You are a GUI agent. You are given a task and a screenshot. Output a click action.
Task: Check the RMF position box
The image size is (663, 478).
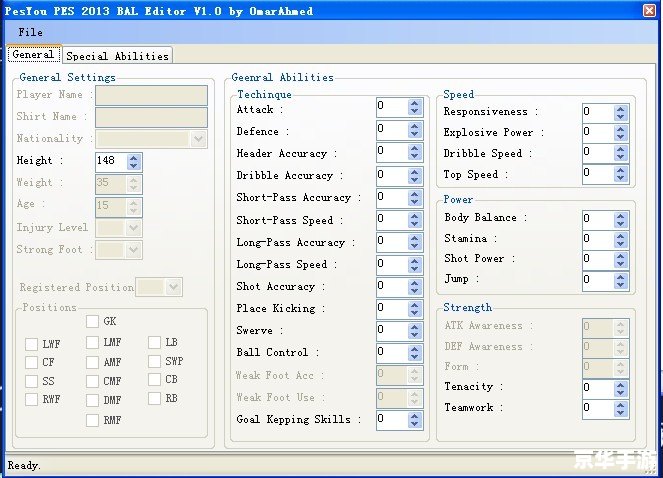pyautogui.click(x=92, y=420)
